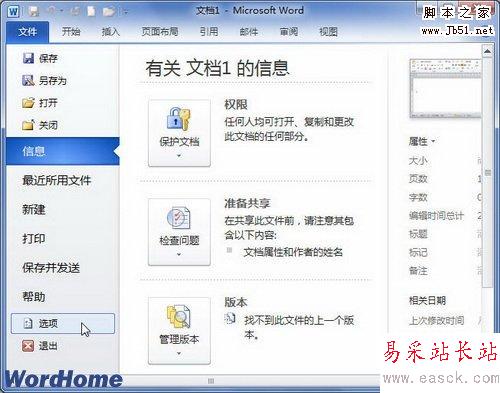
Task: Click the vertical scrollbar thumb
Action: (487, 173)
